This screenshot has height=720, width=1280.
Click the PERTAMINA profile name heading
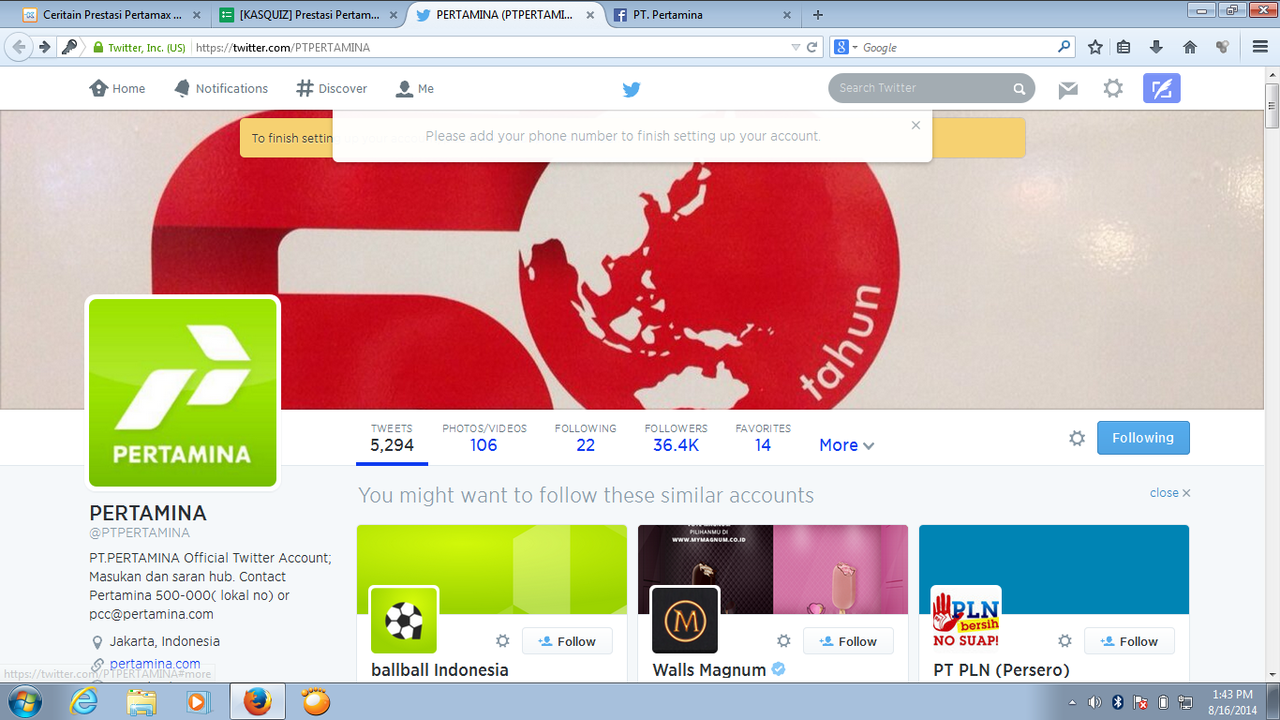(x=148, y=513)
